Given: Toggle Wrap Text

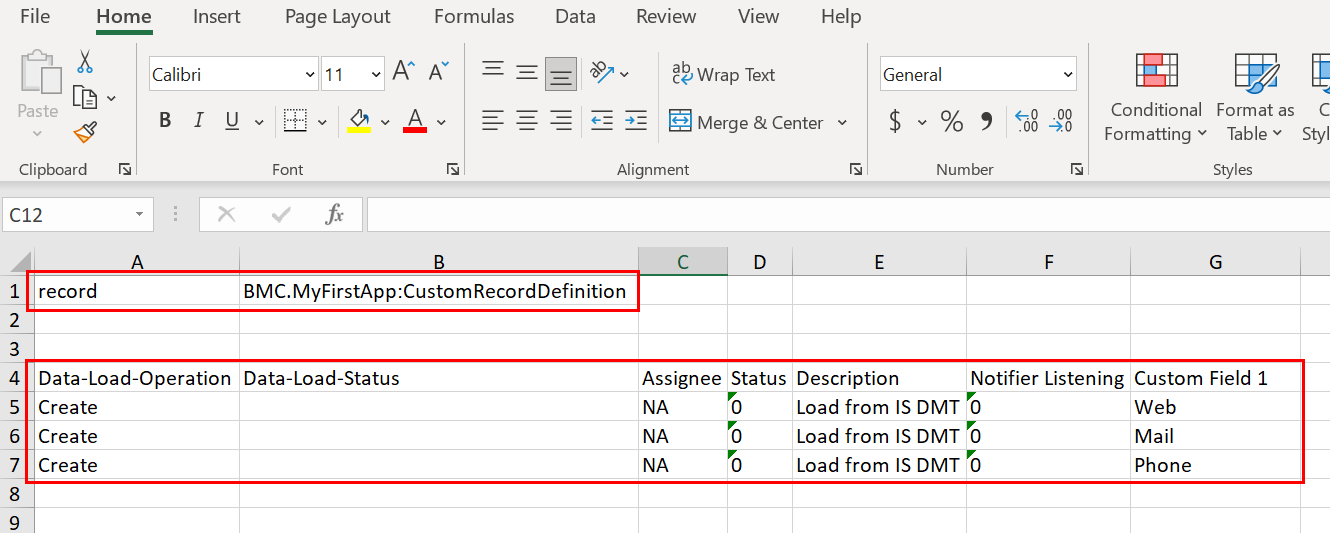Looking at the screenshot, I should (723, 74).
